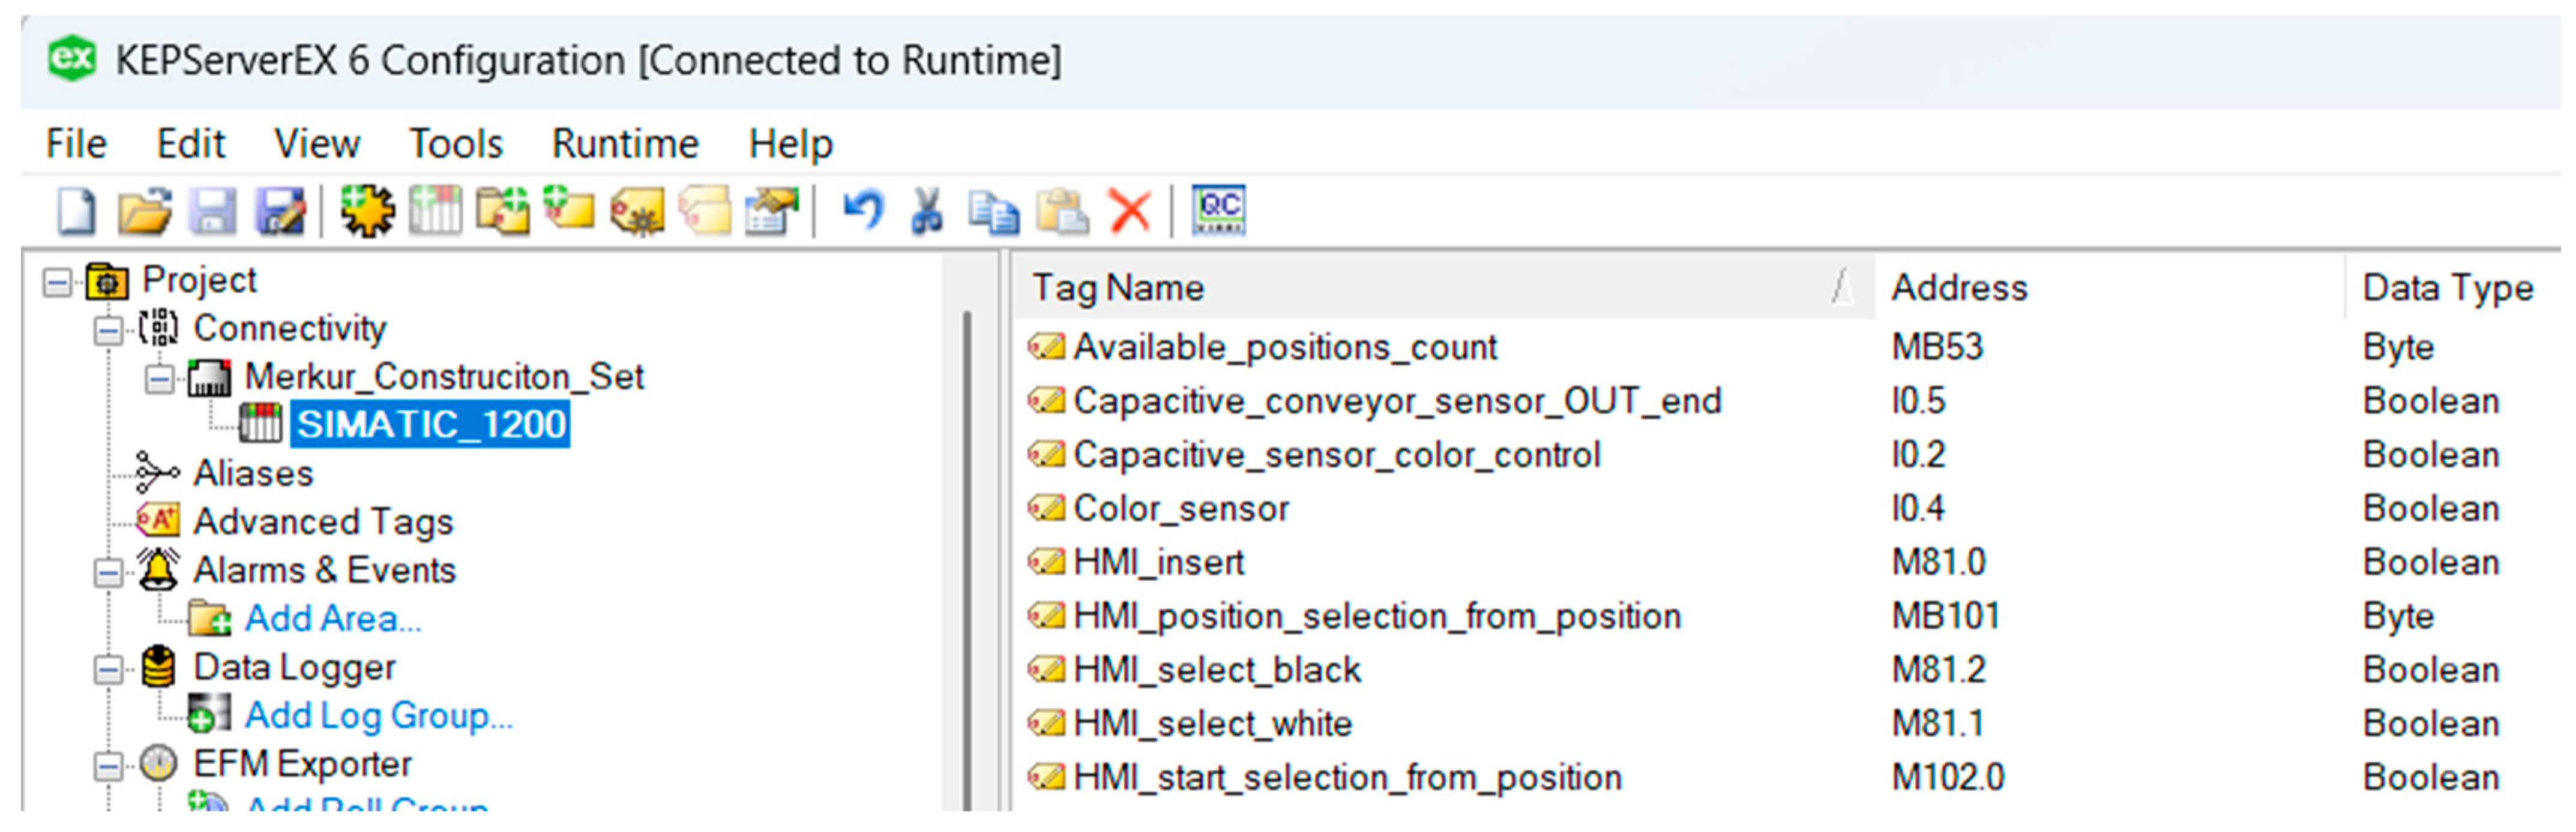Image resolution: width=2576 pixels, height=832 pixels.
Task: Select the HMI_select_white tag
Action: point(1213,724)
